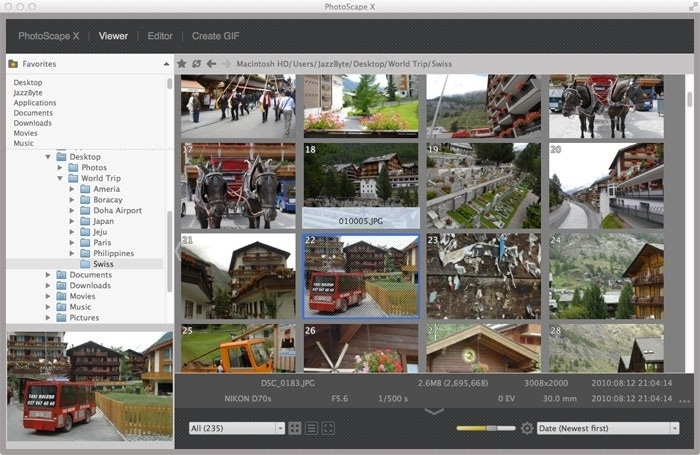Screen dimensions: 700x455
Task: Collapse the info panel chevron
Action: (x=434, y=411)
